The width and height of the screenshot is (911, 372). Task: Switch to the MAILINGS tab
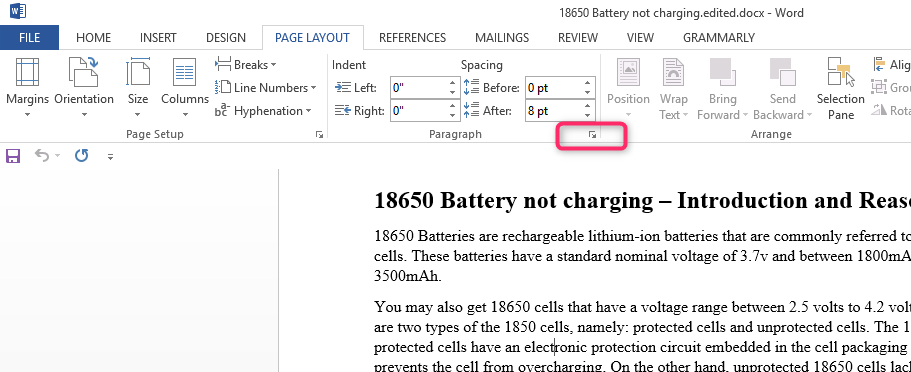(502, 38)
